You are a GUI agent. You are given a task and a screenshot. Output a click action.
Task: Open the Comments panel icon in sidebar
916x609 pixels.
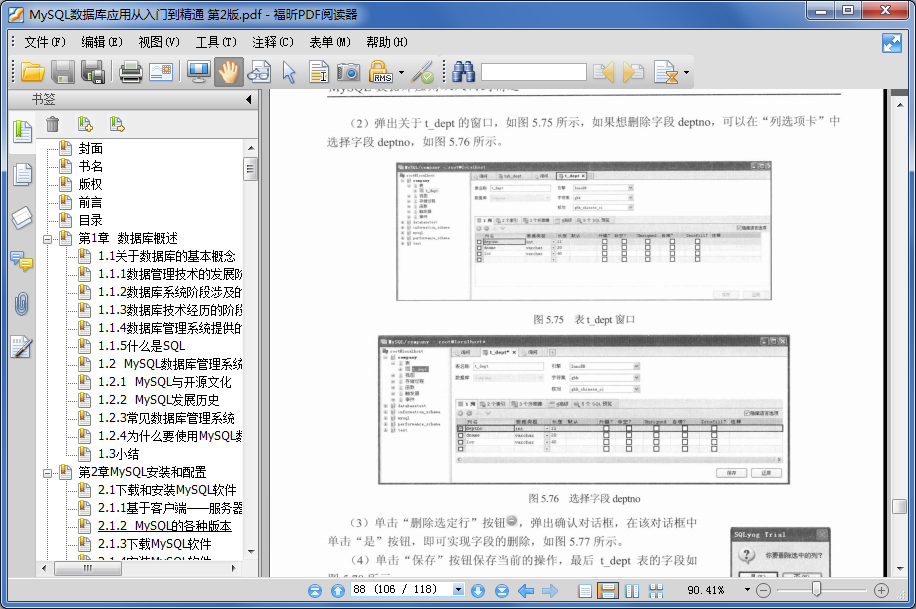(x=22, y=261)
